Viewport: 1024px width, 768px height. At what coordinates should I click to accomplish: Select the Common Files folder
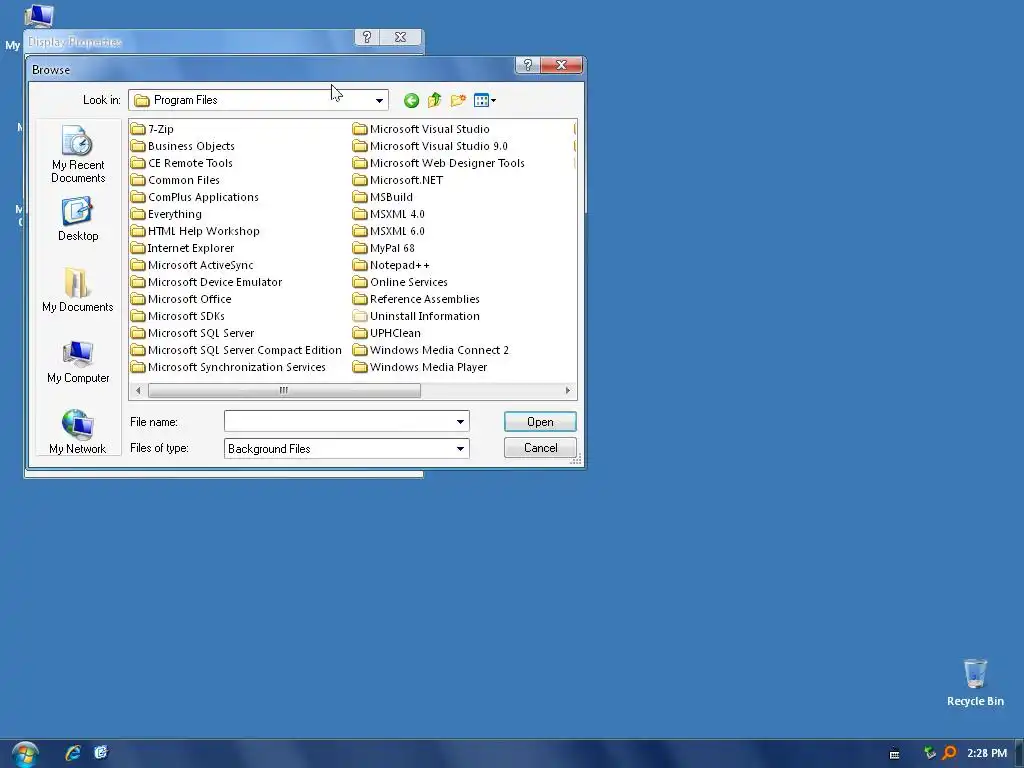(175, 180)
